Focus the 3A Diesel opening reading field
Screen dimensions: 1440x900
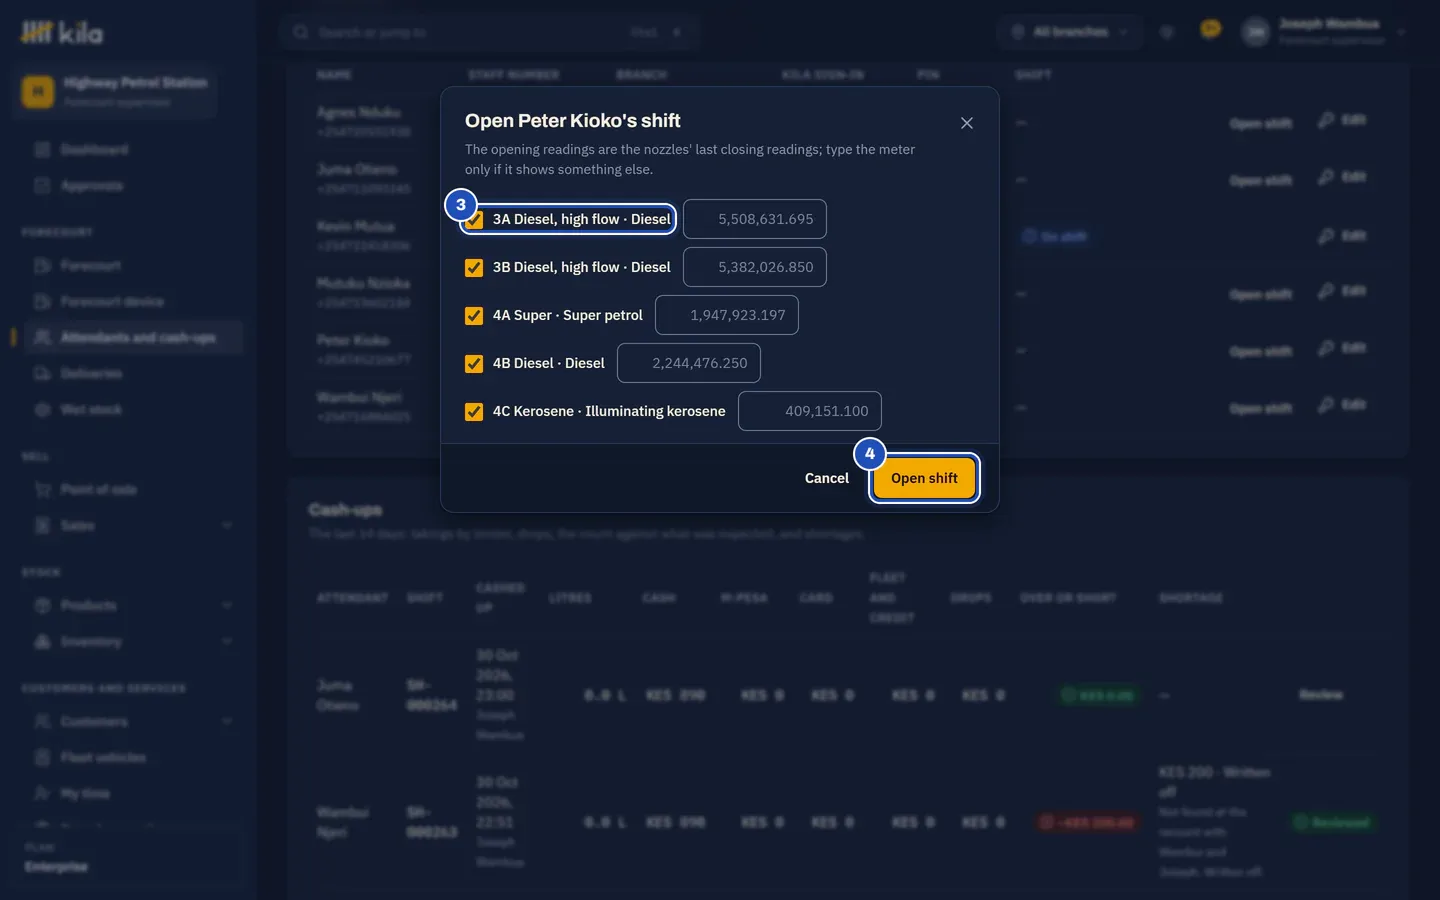[x=755, y=219]
